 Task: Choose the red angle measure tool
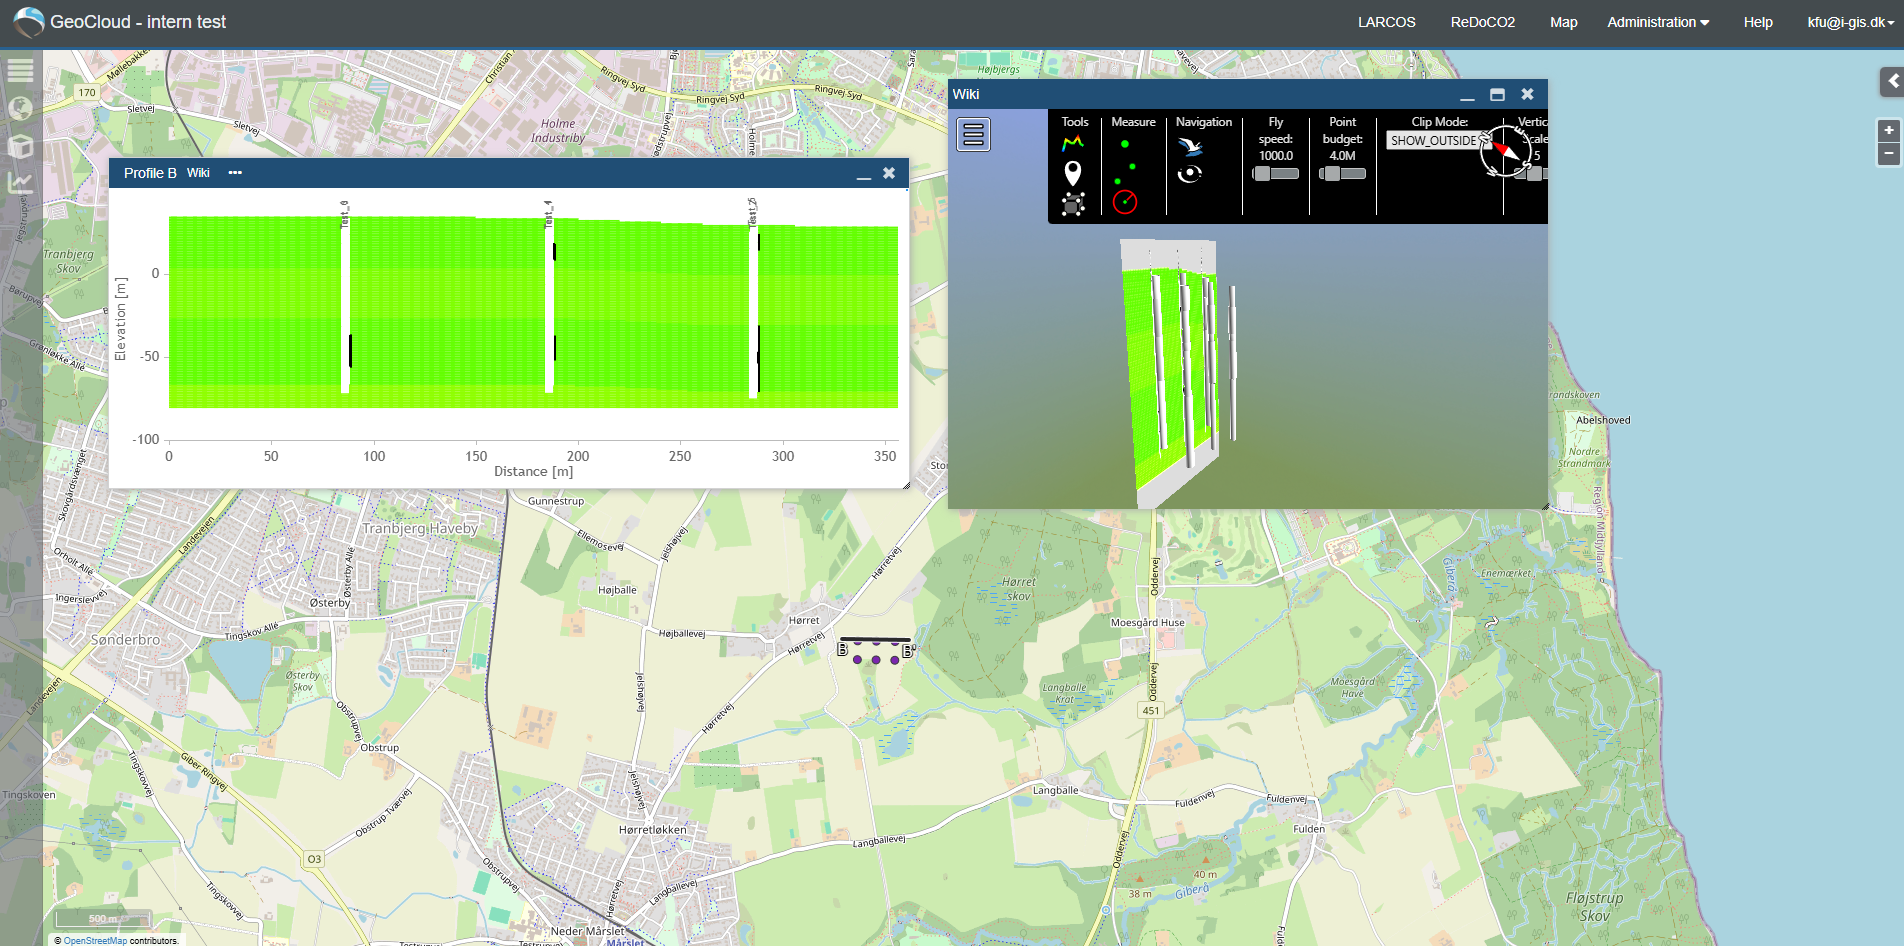(1125, 202)
